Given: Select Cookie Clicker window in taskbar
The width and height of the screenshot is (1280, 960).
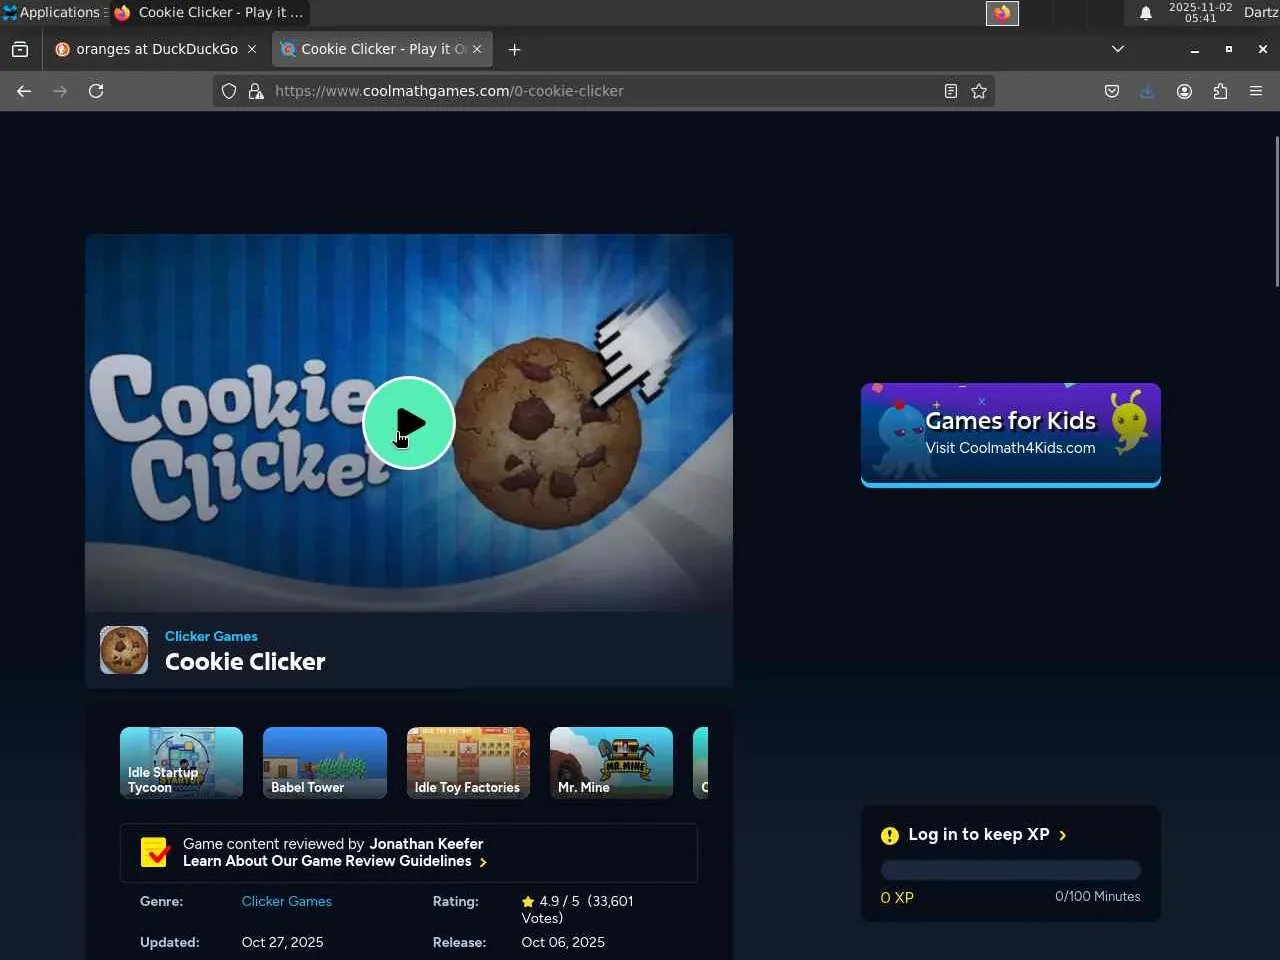Looking at the screenshot, I should coord(209,12).
